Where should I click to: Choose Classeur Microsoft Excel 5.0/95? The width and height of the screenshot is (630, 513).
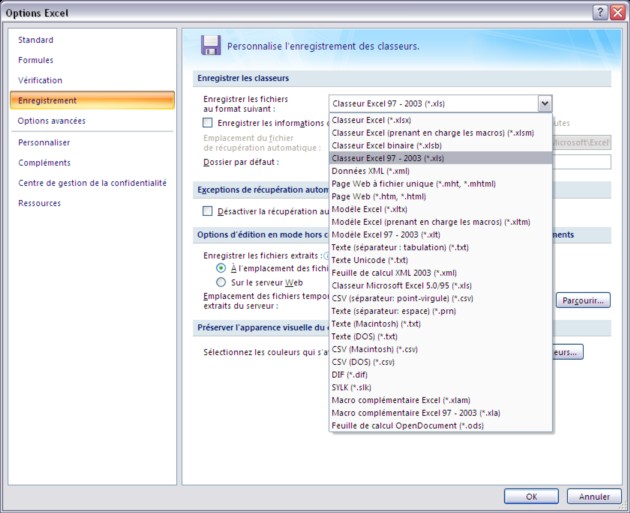click(440, 286)
